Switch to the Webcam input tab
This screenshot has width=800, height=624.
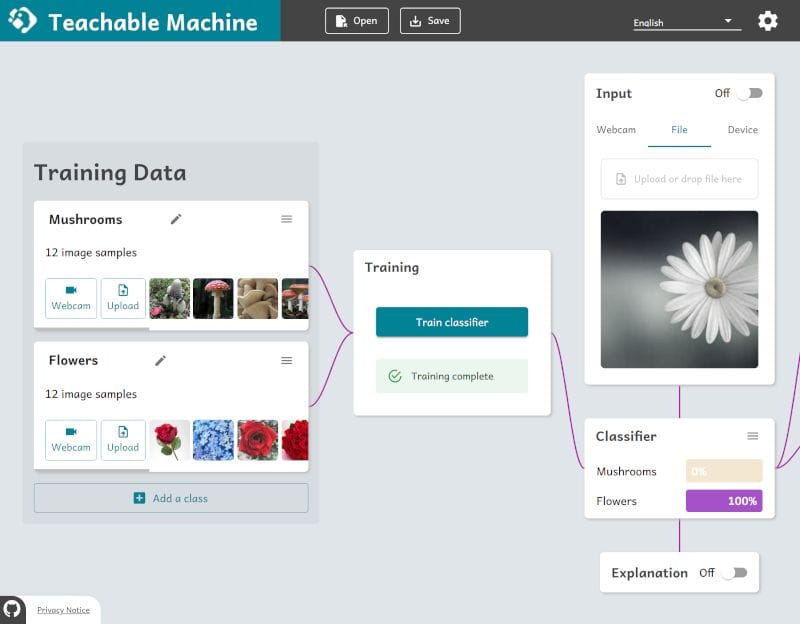pos(618,129)
